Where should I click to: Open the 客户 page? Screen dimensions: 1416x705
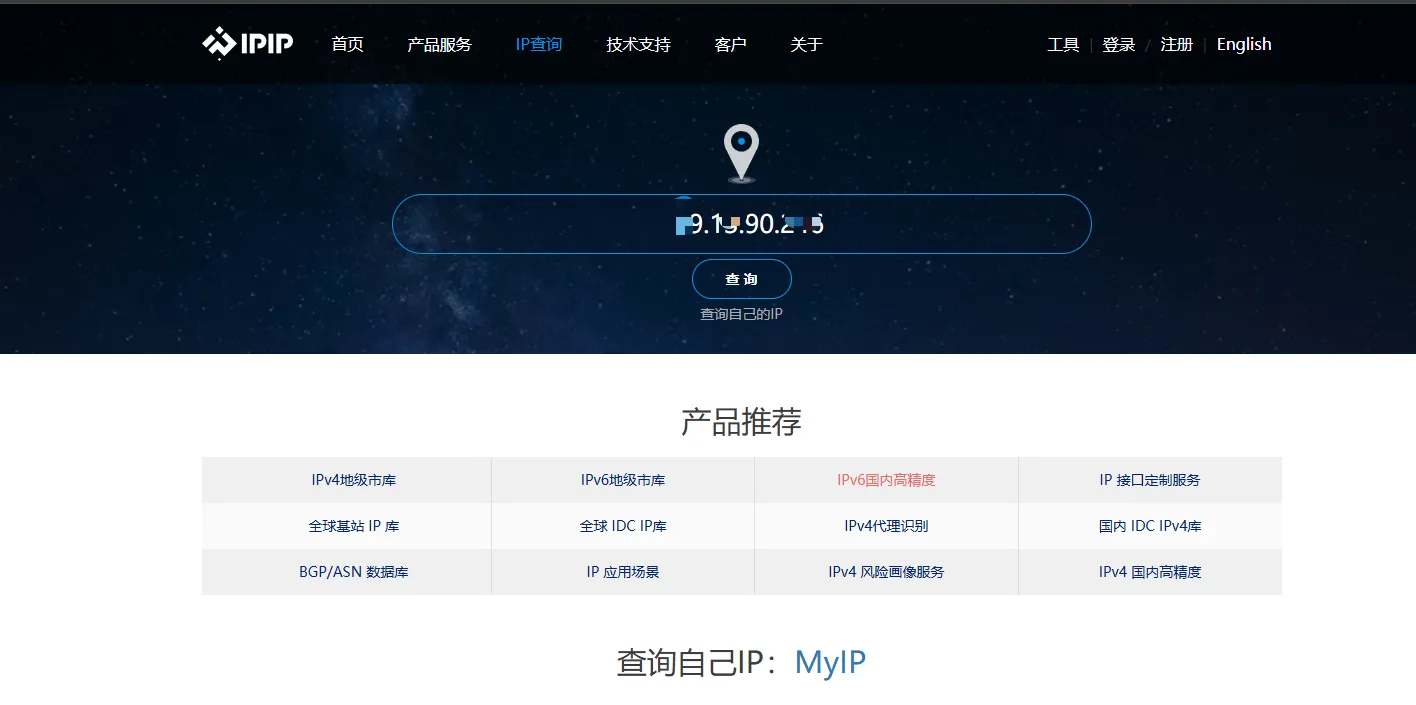pos(730,44)
